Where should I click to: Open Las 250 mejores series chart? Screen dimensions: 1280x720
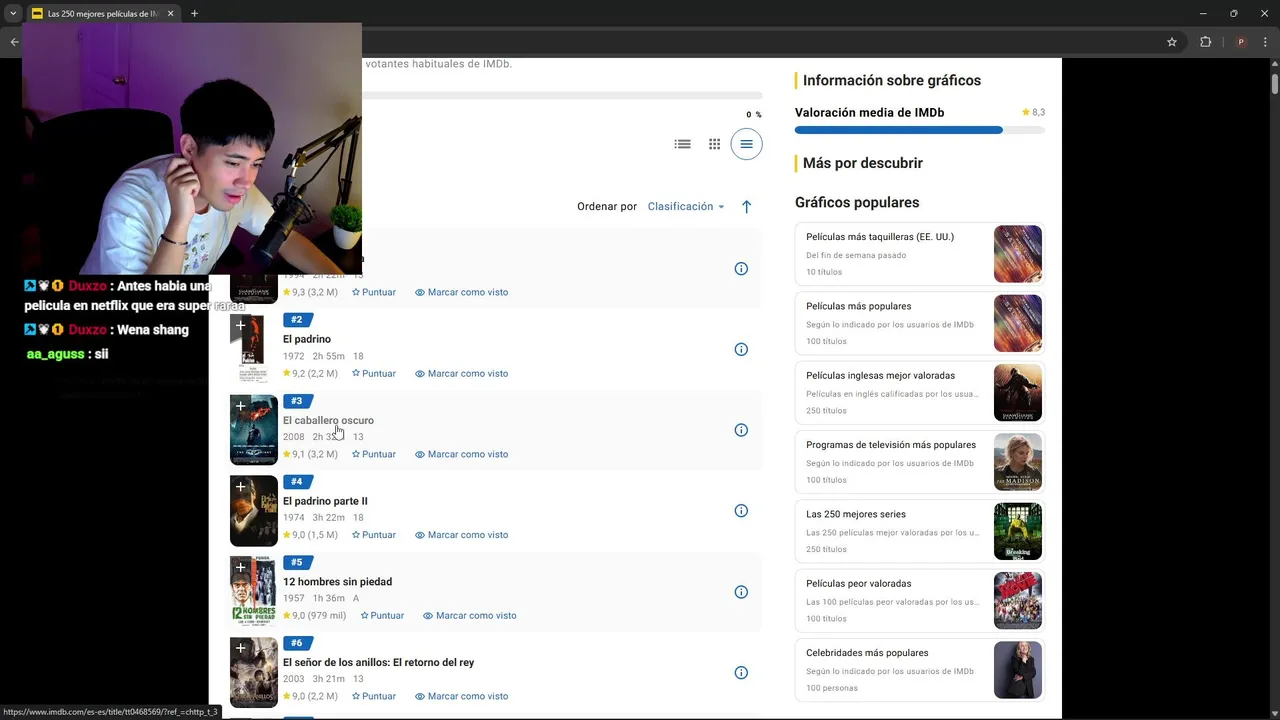(920, 531)
